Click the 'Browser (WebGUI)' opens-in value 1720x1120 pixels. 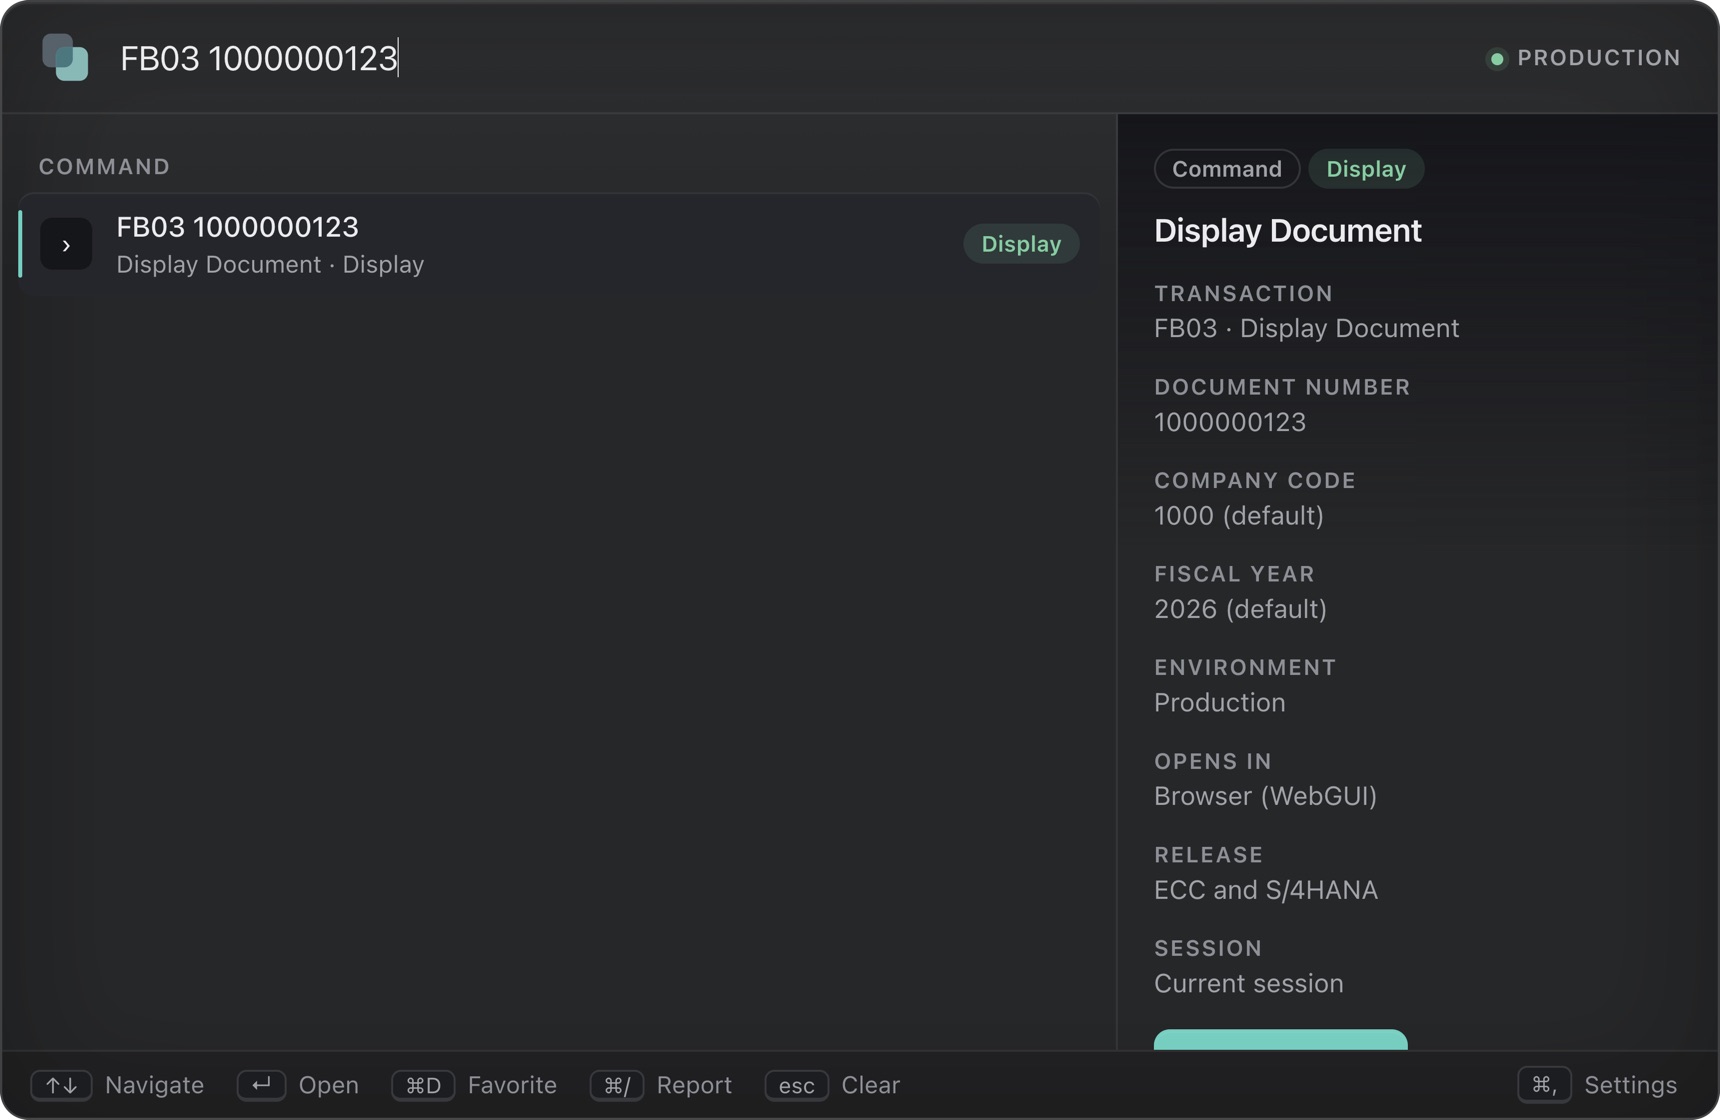[1266, 796]
